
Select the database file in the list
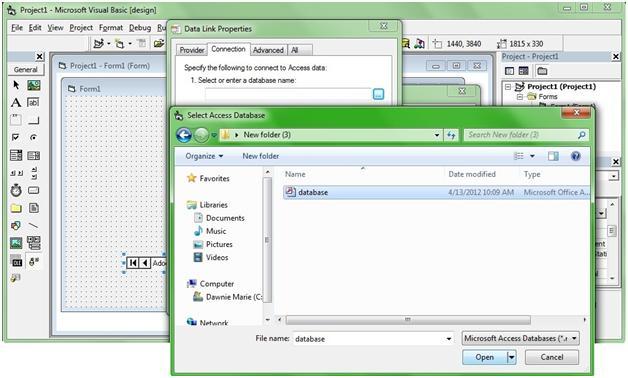coord(436,192)
